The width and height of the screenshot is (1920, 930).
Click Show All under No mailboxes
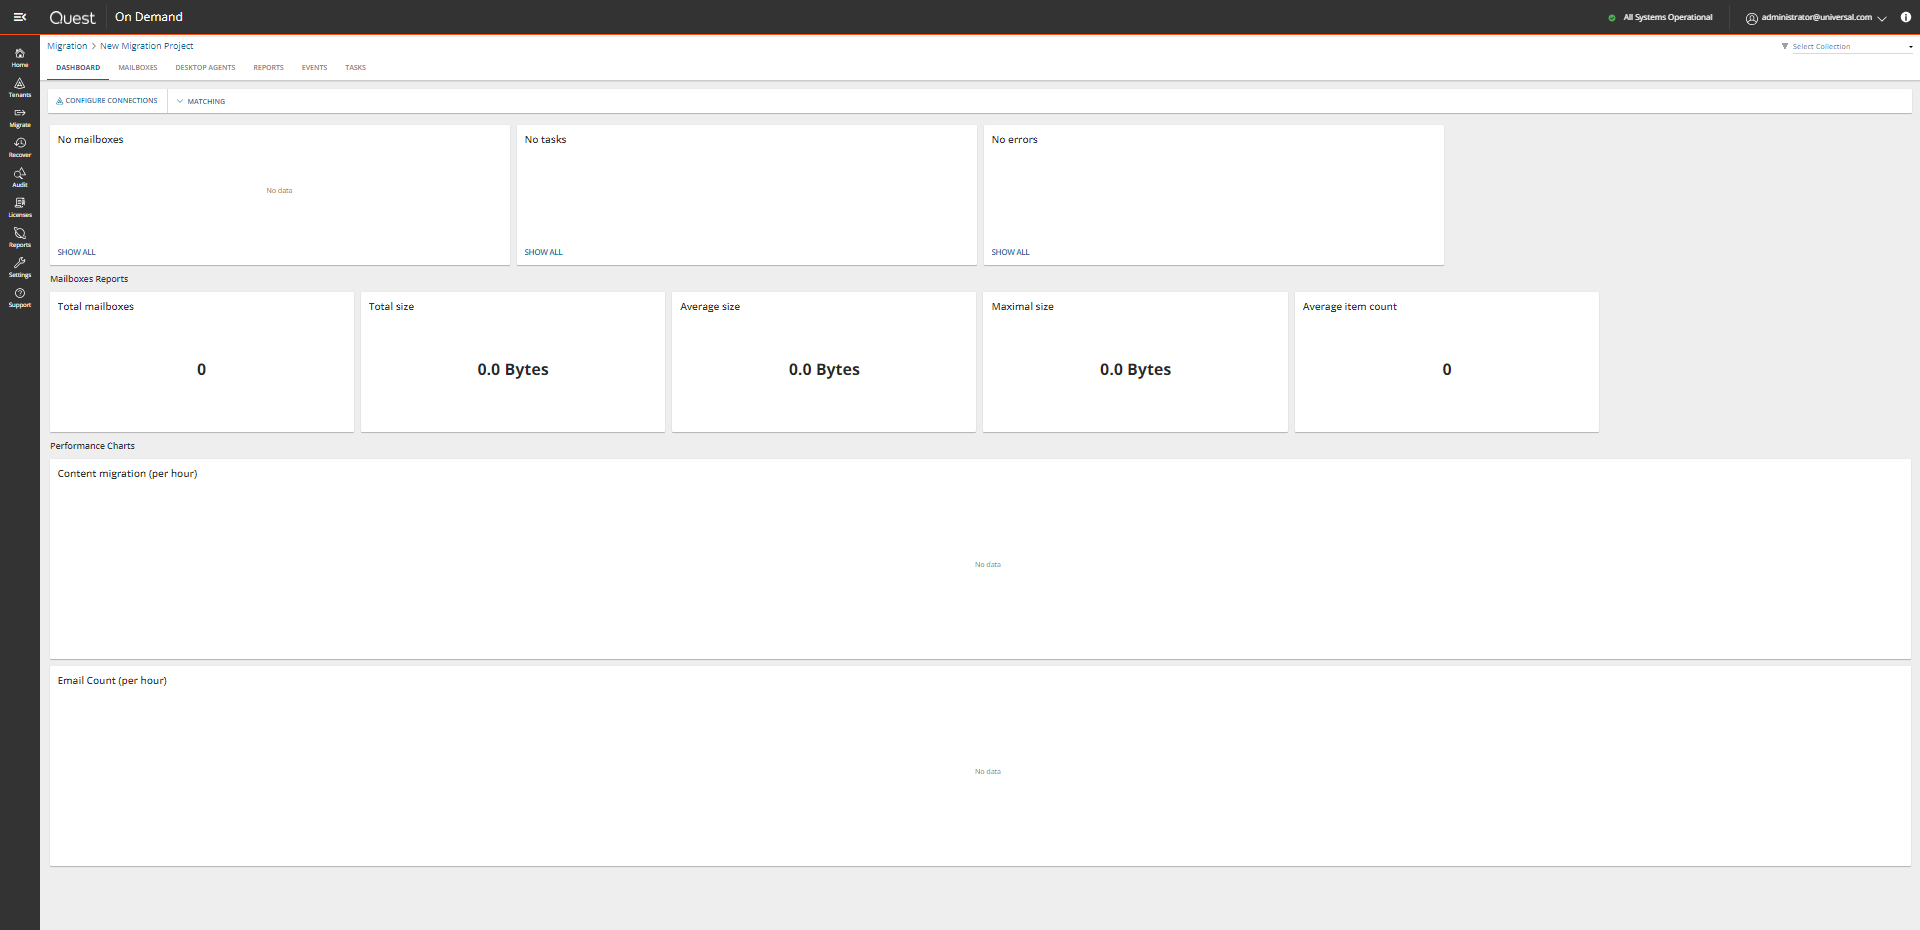tap(77, 252)
